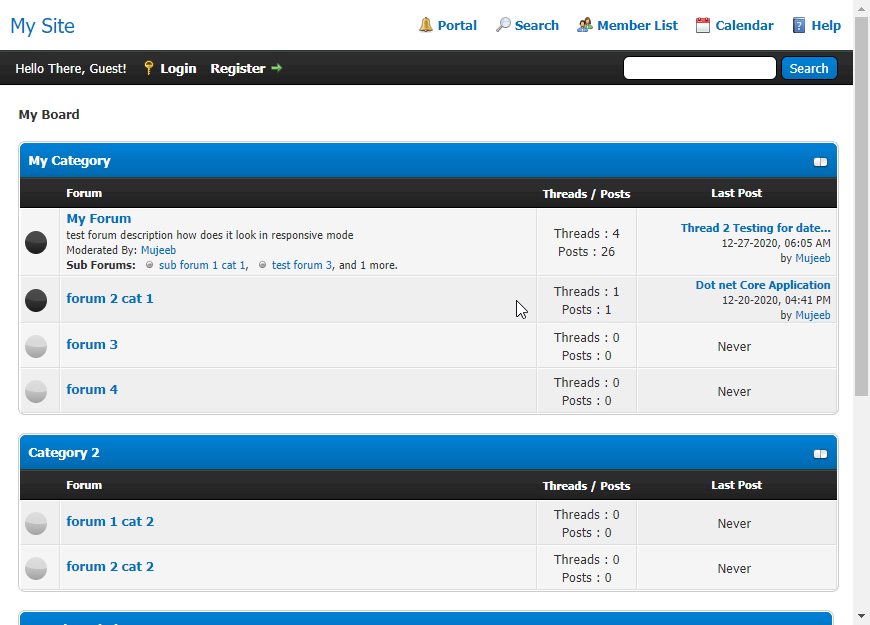Click the Search magnifier icon in top menu
This screenshot has width=870, height=625.
click(x=503, y=25)
